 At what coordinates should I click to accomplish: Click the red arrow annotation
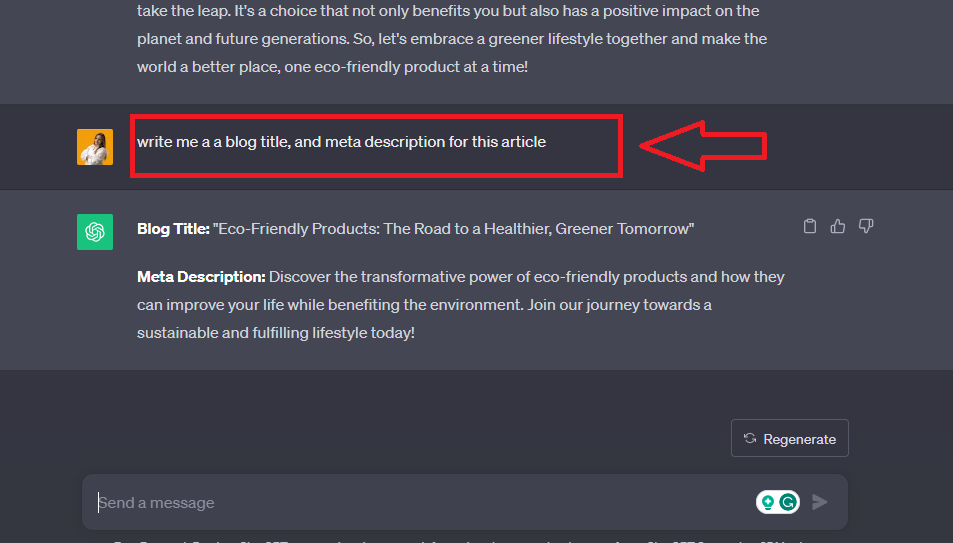703,146
